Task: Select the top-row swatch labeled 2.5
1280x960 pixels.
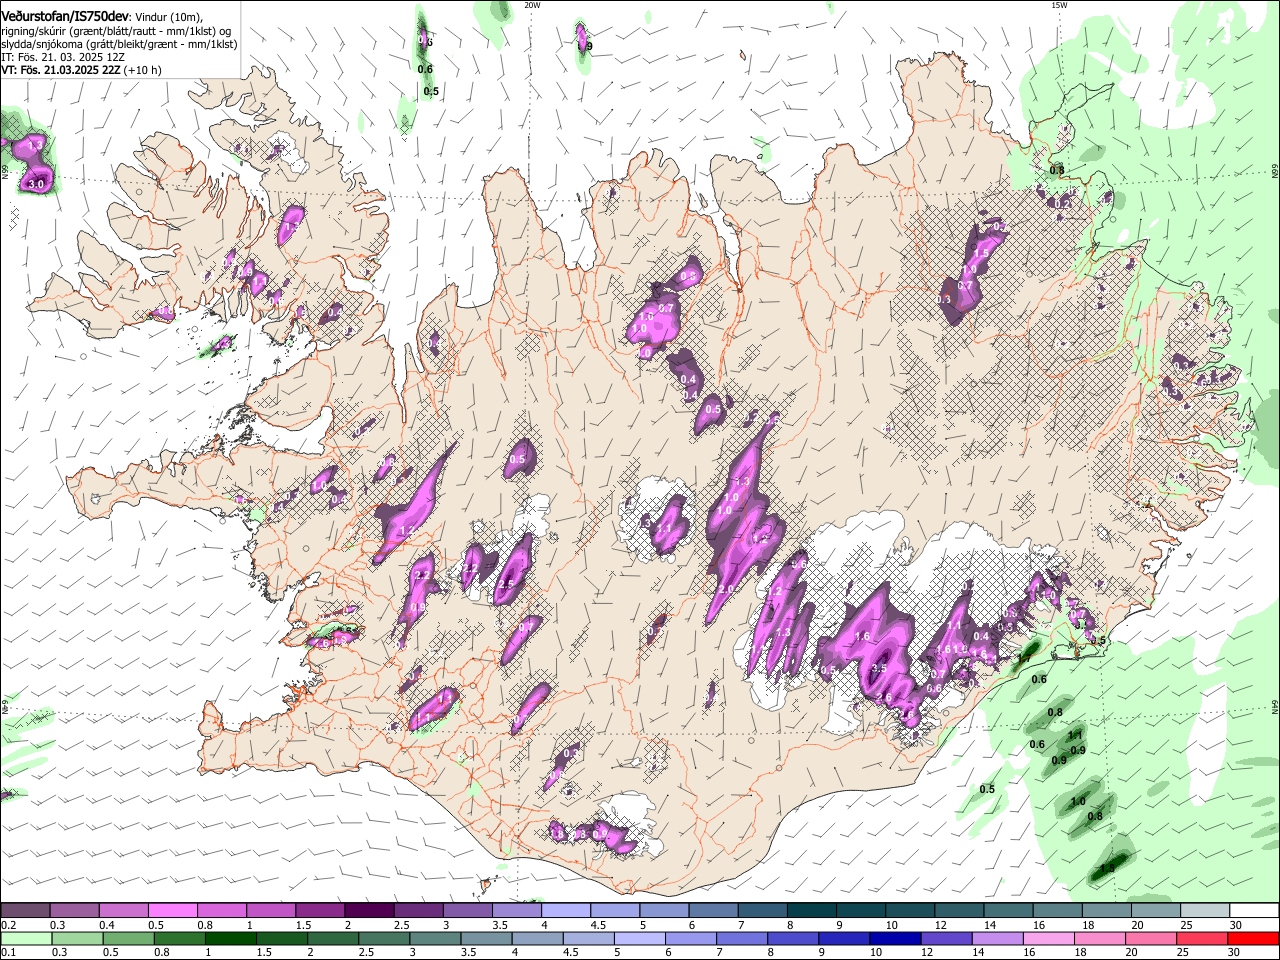Action: pyautogui.click(x=417, y=910)
